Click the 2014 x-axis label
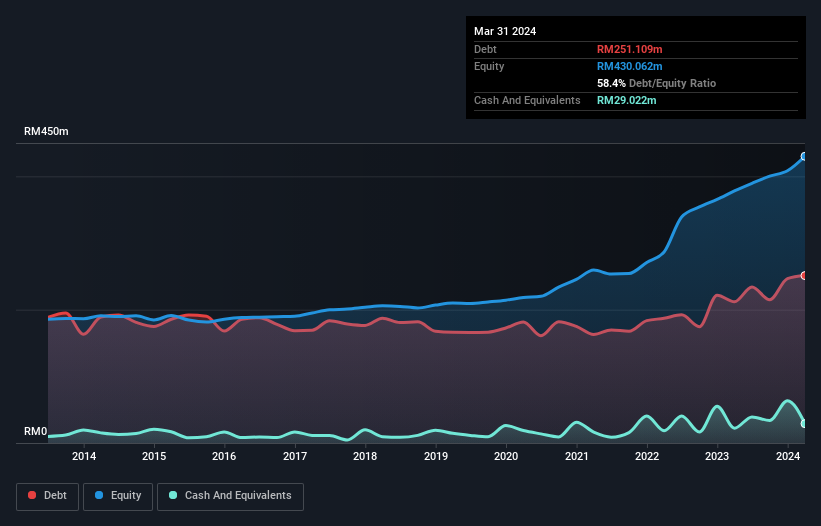Image resolution: width=821 pixels, height=526 pixels. tap(84, 456)
